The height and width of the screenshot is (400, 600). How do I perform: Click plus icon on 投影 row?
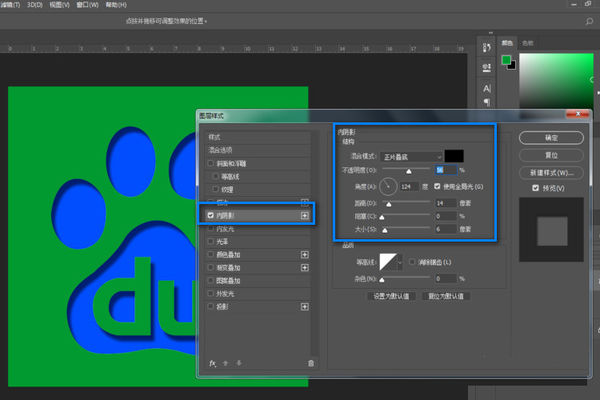tap(305, 307)
